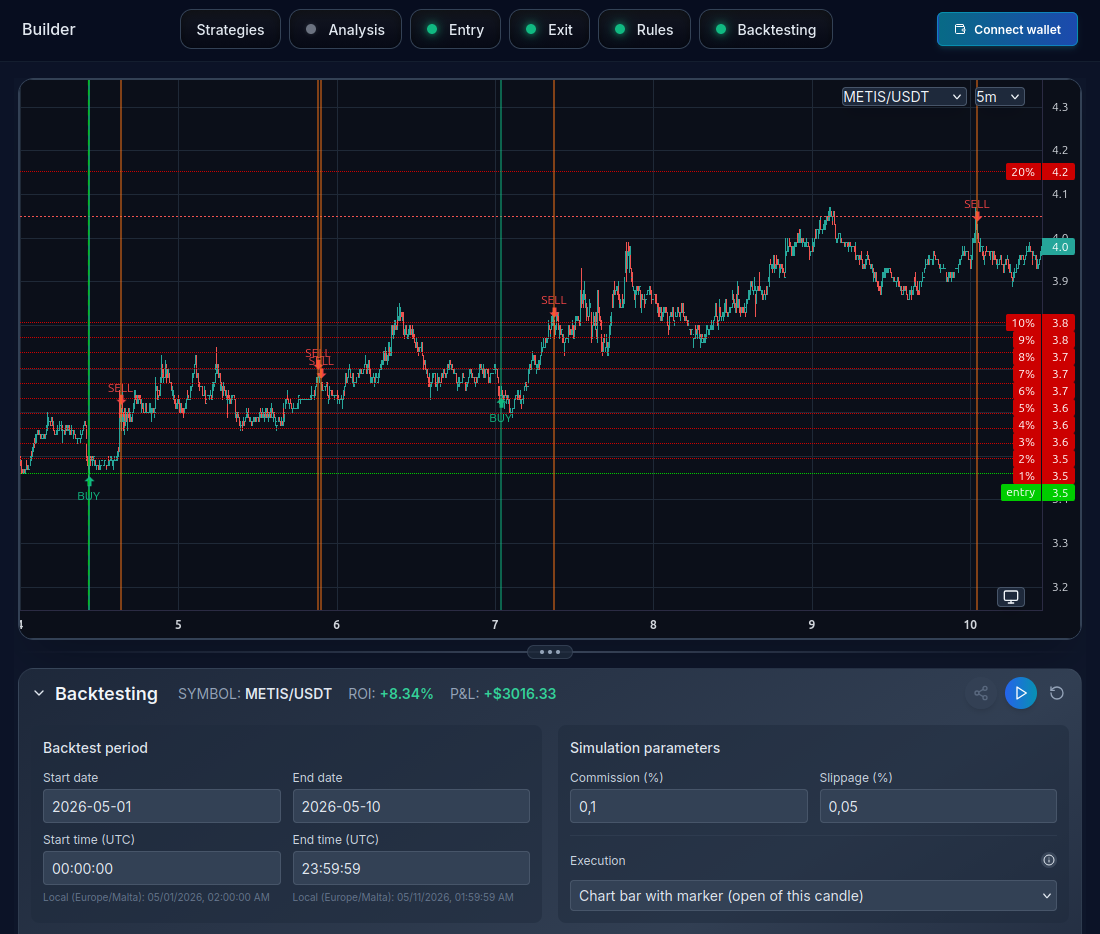Click the monitor icon on the chart
Screen dimensions: 1100x934
coord(1011,596)
